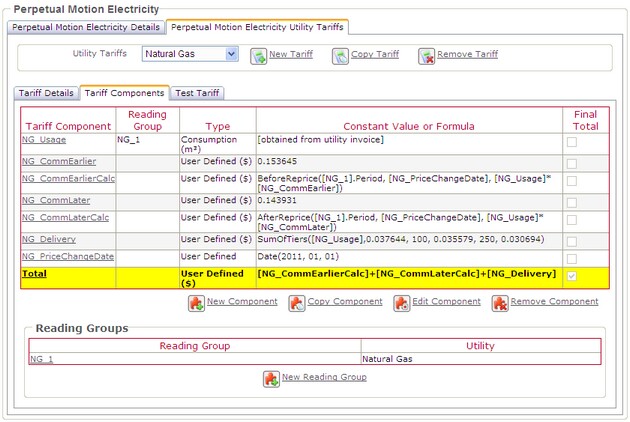The height and width of the screenshot is (422, 630).
Task: Toggle Final Total checkbox for NG_Delivery
Action: [x=572, y=242]
